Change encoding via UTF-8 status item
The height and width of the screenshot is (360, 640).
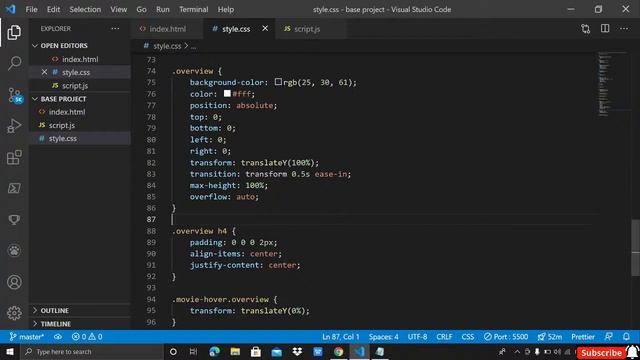click(x=417, y=337)
